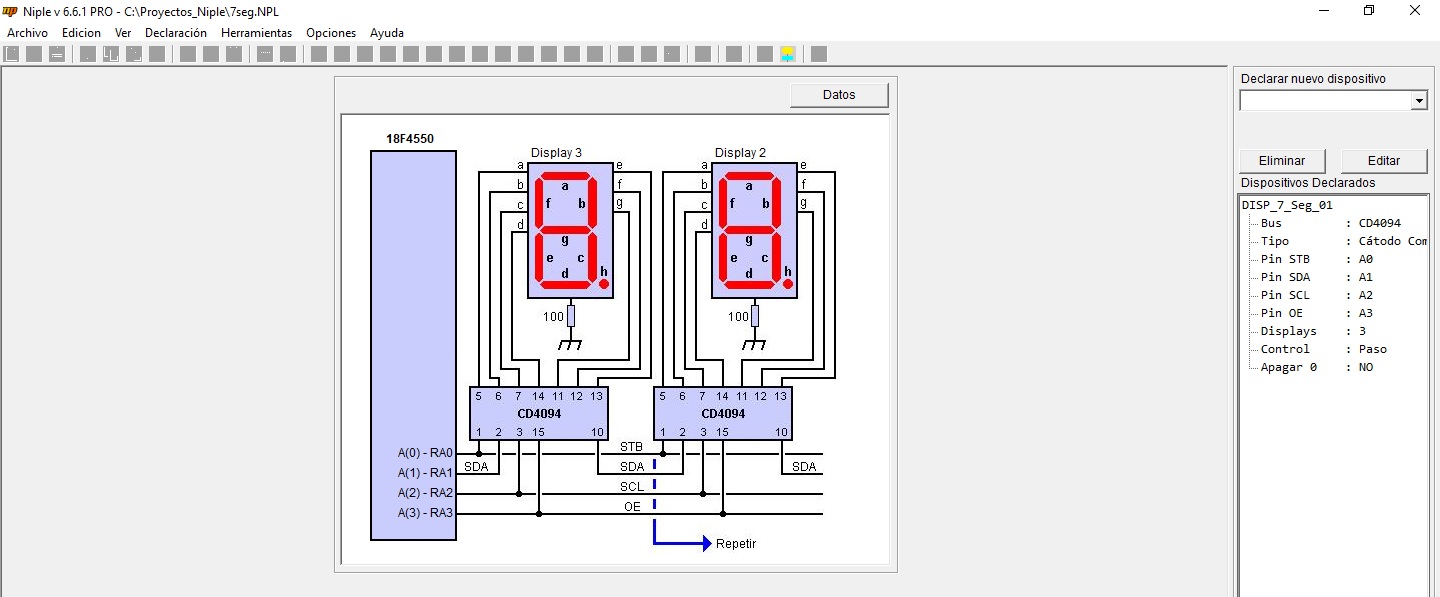This screenshot has width=1440, height=597.
Task: Open the Opciones menu
Action: click(331, 33)
